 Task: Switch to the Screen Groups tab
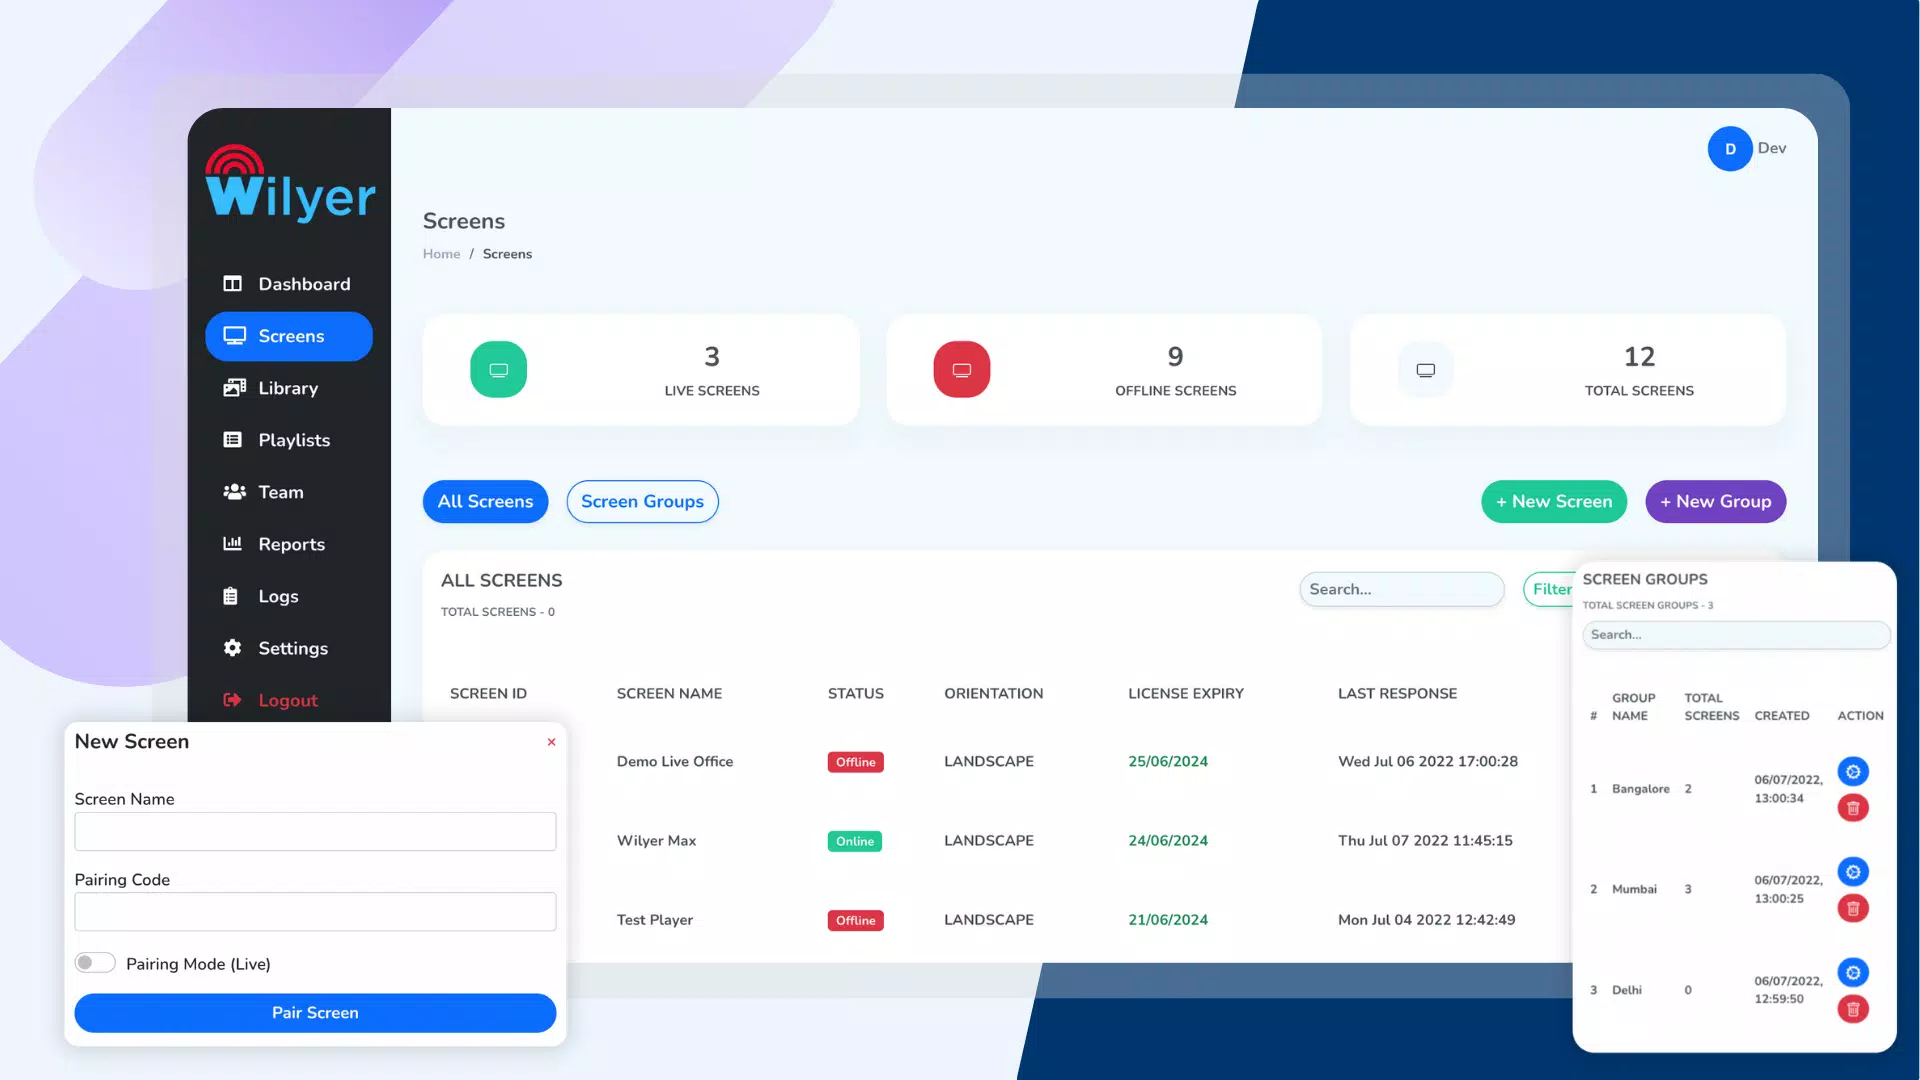(642, 502)
